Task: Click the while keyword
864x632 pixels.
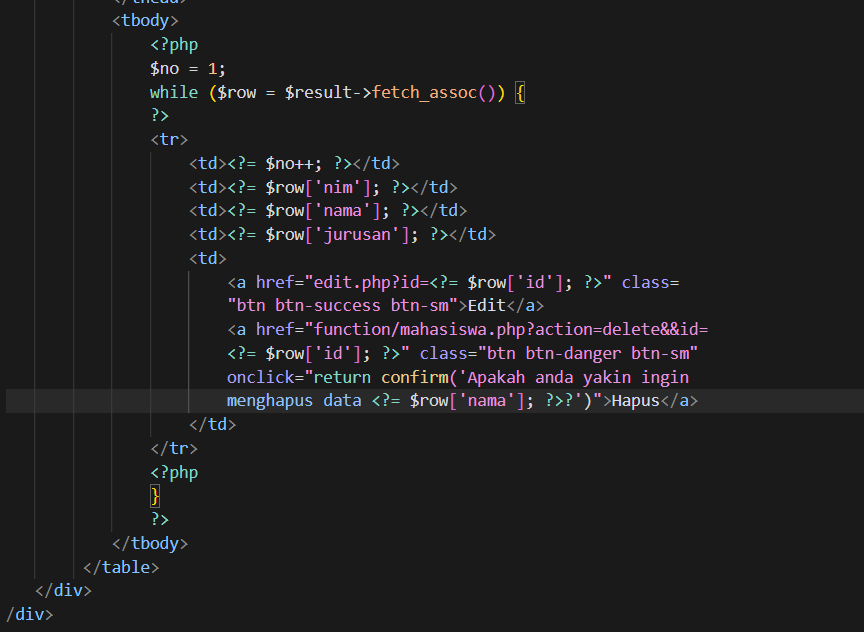Action: click(x=174, y=92)
